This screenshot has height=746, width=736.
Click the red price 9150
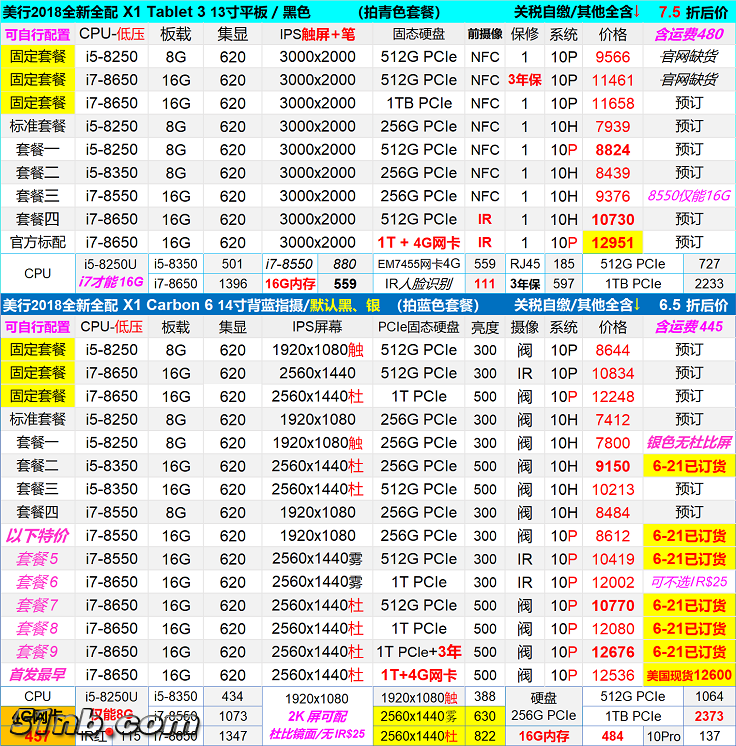point(613,466)
